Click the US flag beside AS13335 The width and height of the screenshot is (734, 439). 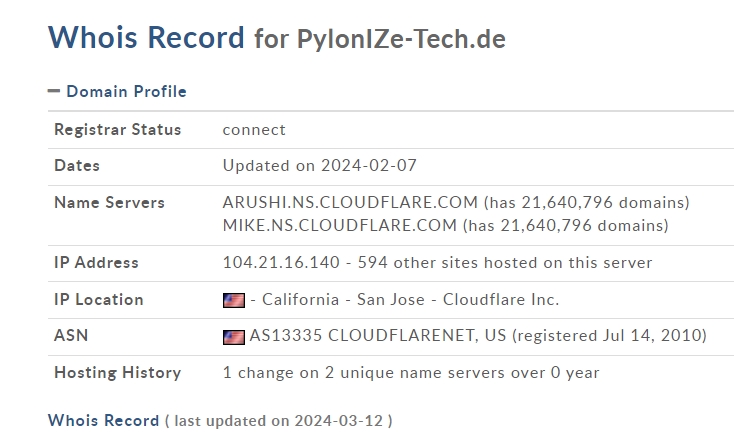point(234,337)
